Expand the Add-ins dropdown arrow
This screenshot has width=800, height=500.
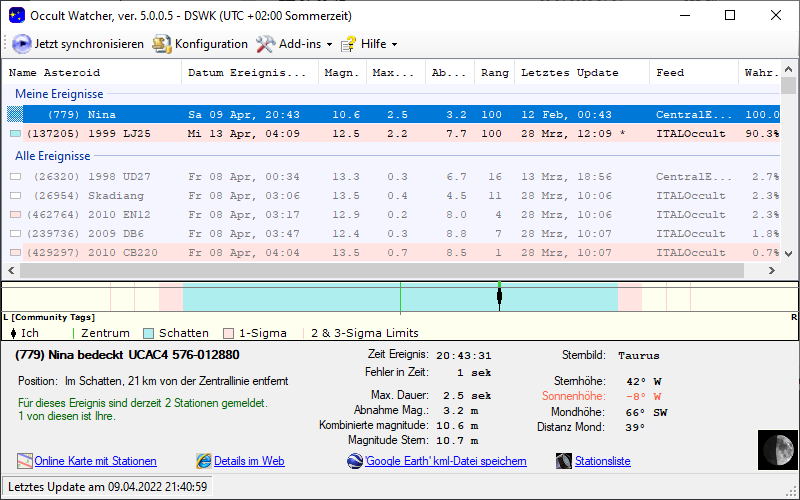tap(329, 45)
